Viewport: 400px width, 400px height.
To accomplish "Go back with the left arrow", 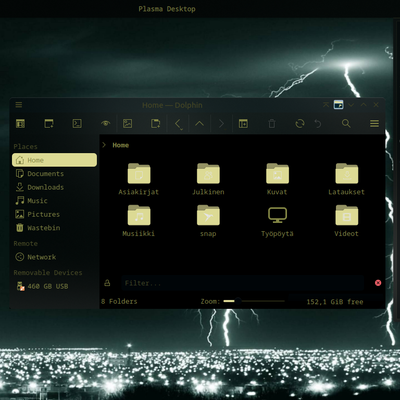I will (178, 124).
